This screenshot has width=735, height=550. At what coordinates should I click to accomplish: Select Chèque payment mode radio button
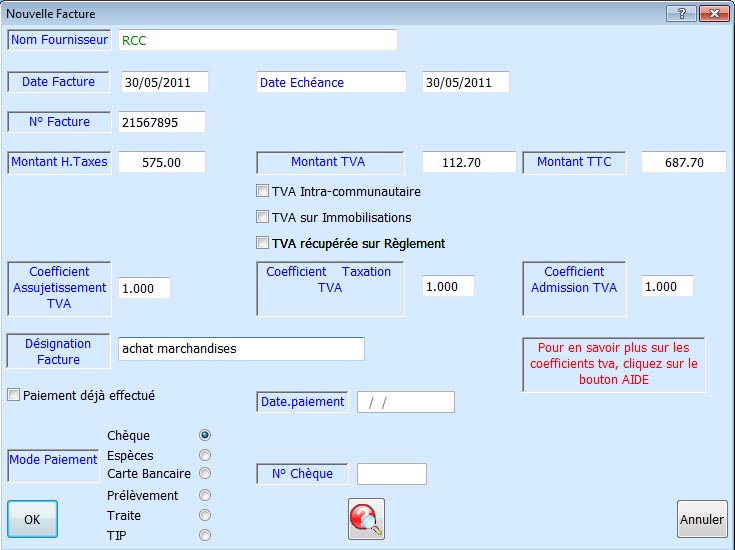[x=205, y=435]
